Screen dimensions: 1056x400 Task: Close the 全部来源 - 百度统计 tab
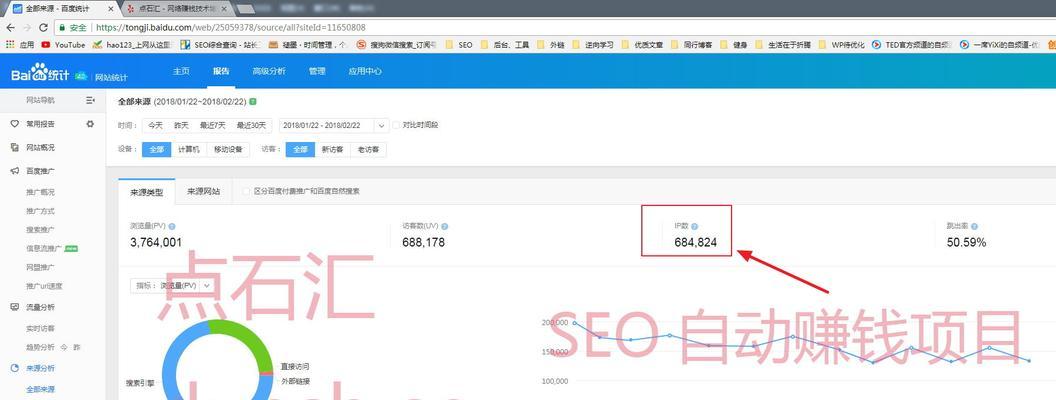point(110,9)
